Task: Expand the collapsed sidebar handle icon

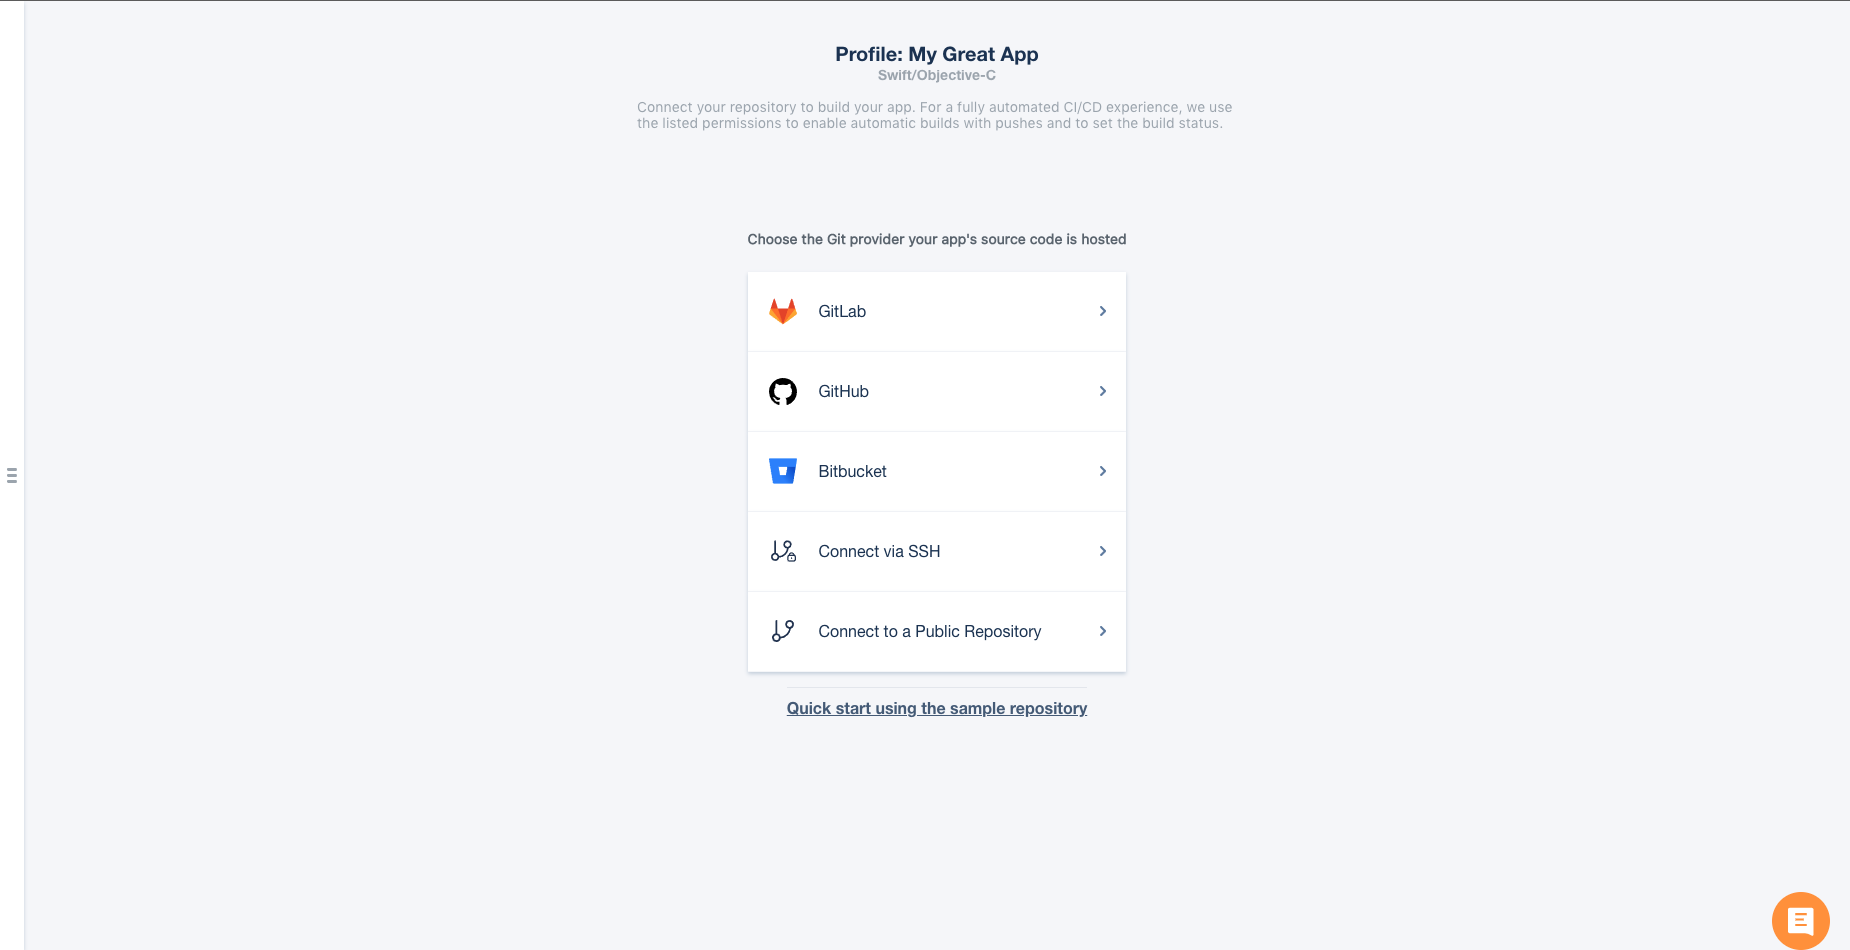Action: pyautogui.click(x=12, y=475)
